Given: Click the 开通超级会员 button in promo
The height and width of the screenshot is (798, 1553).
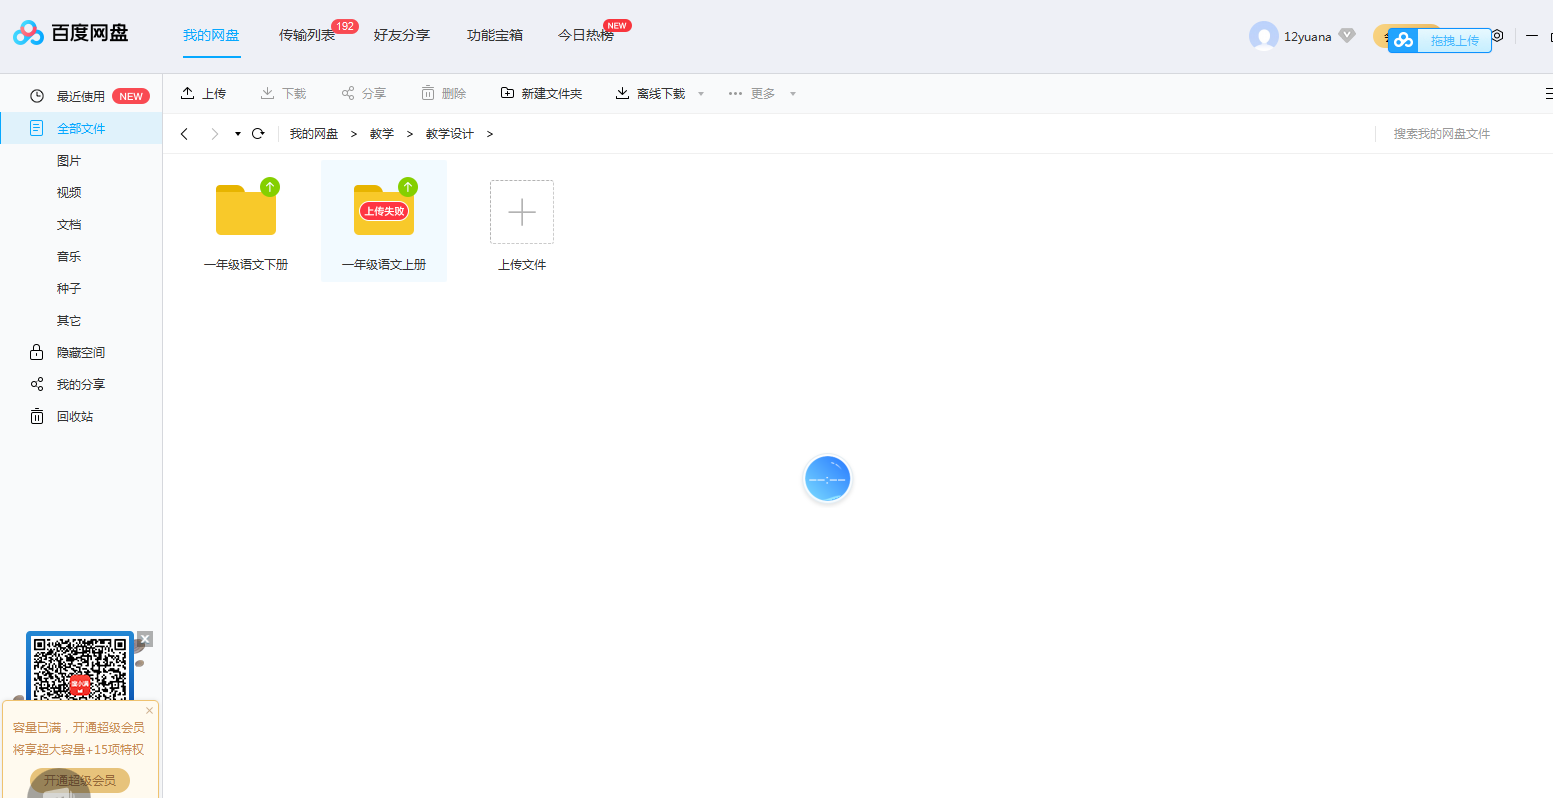Looking at the screenshot, I should coord(80,780).
